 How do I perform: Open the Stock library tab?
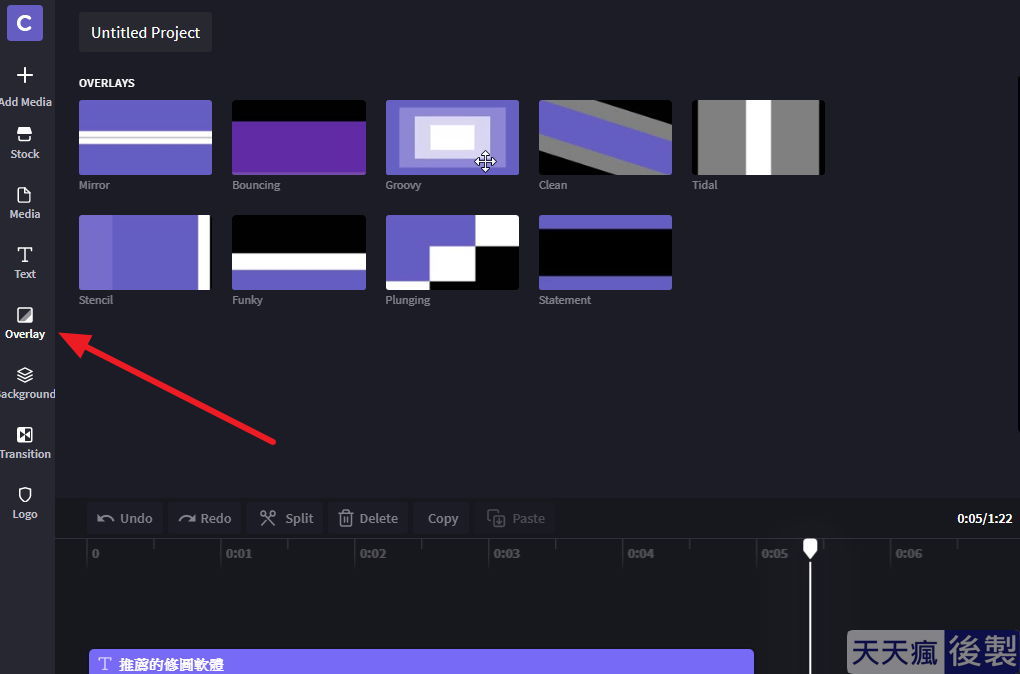pos(25,144)
